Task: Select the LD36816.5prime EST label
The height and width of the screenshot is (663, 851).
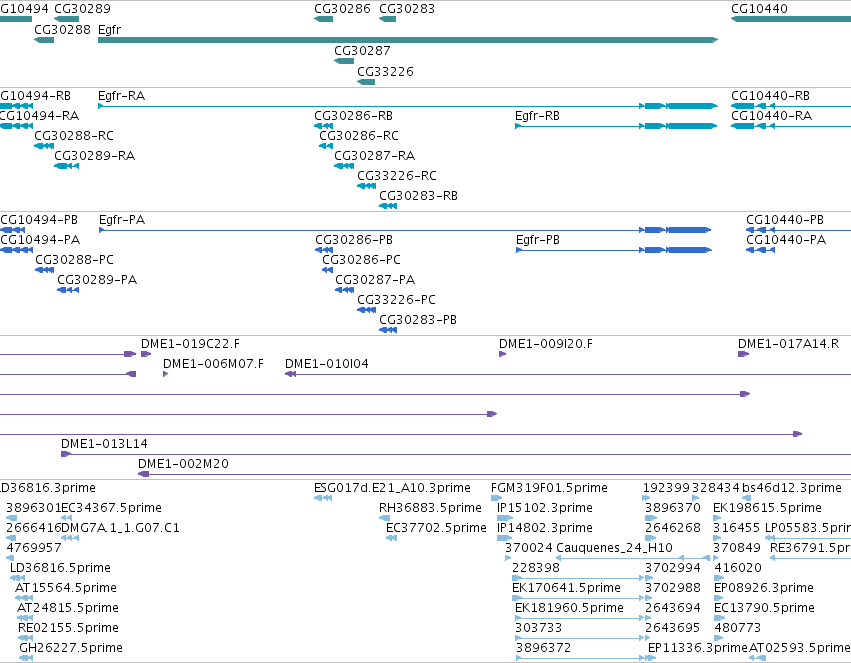Action: pos(60,568)
